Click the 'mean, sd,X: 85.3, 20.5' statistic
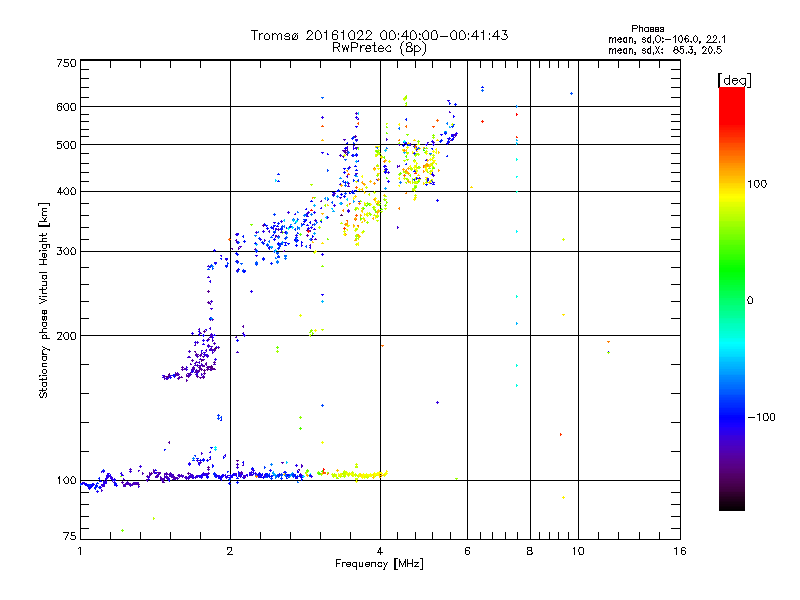The height and width of the screenshot is (600, 800). pos(665,51)
